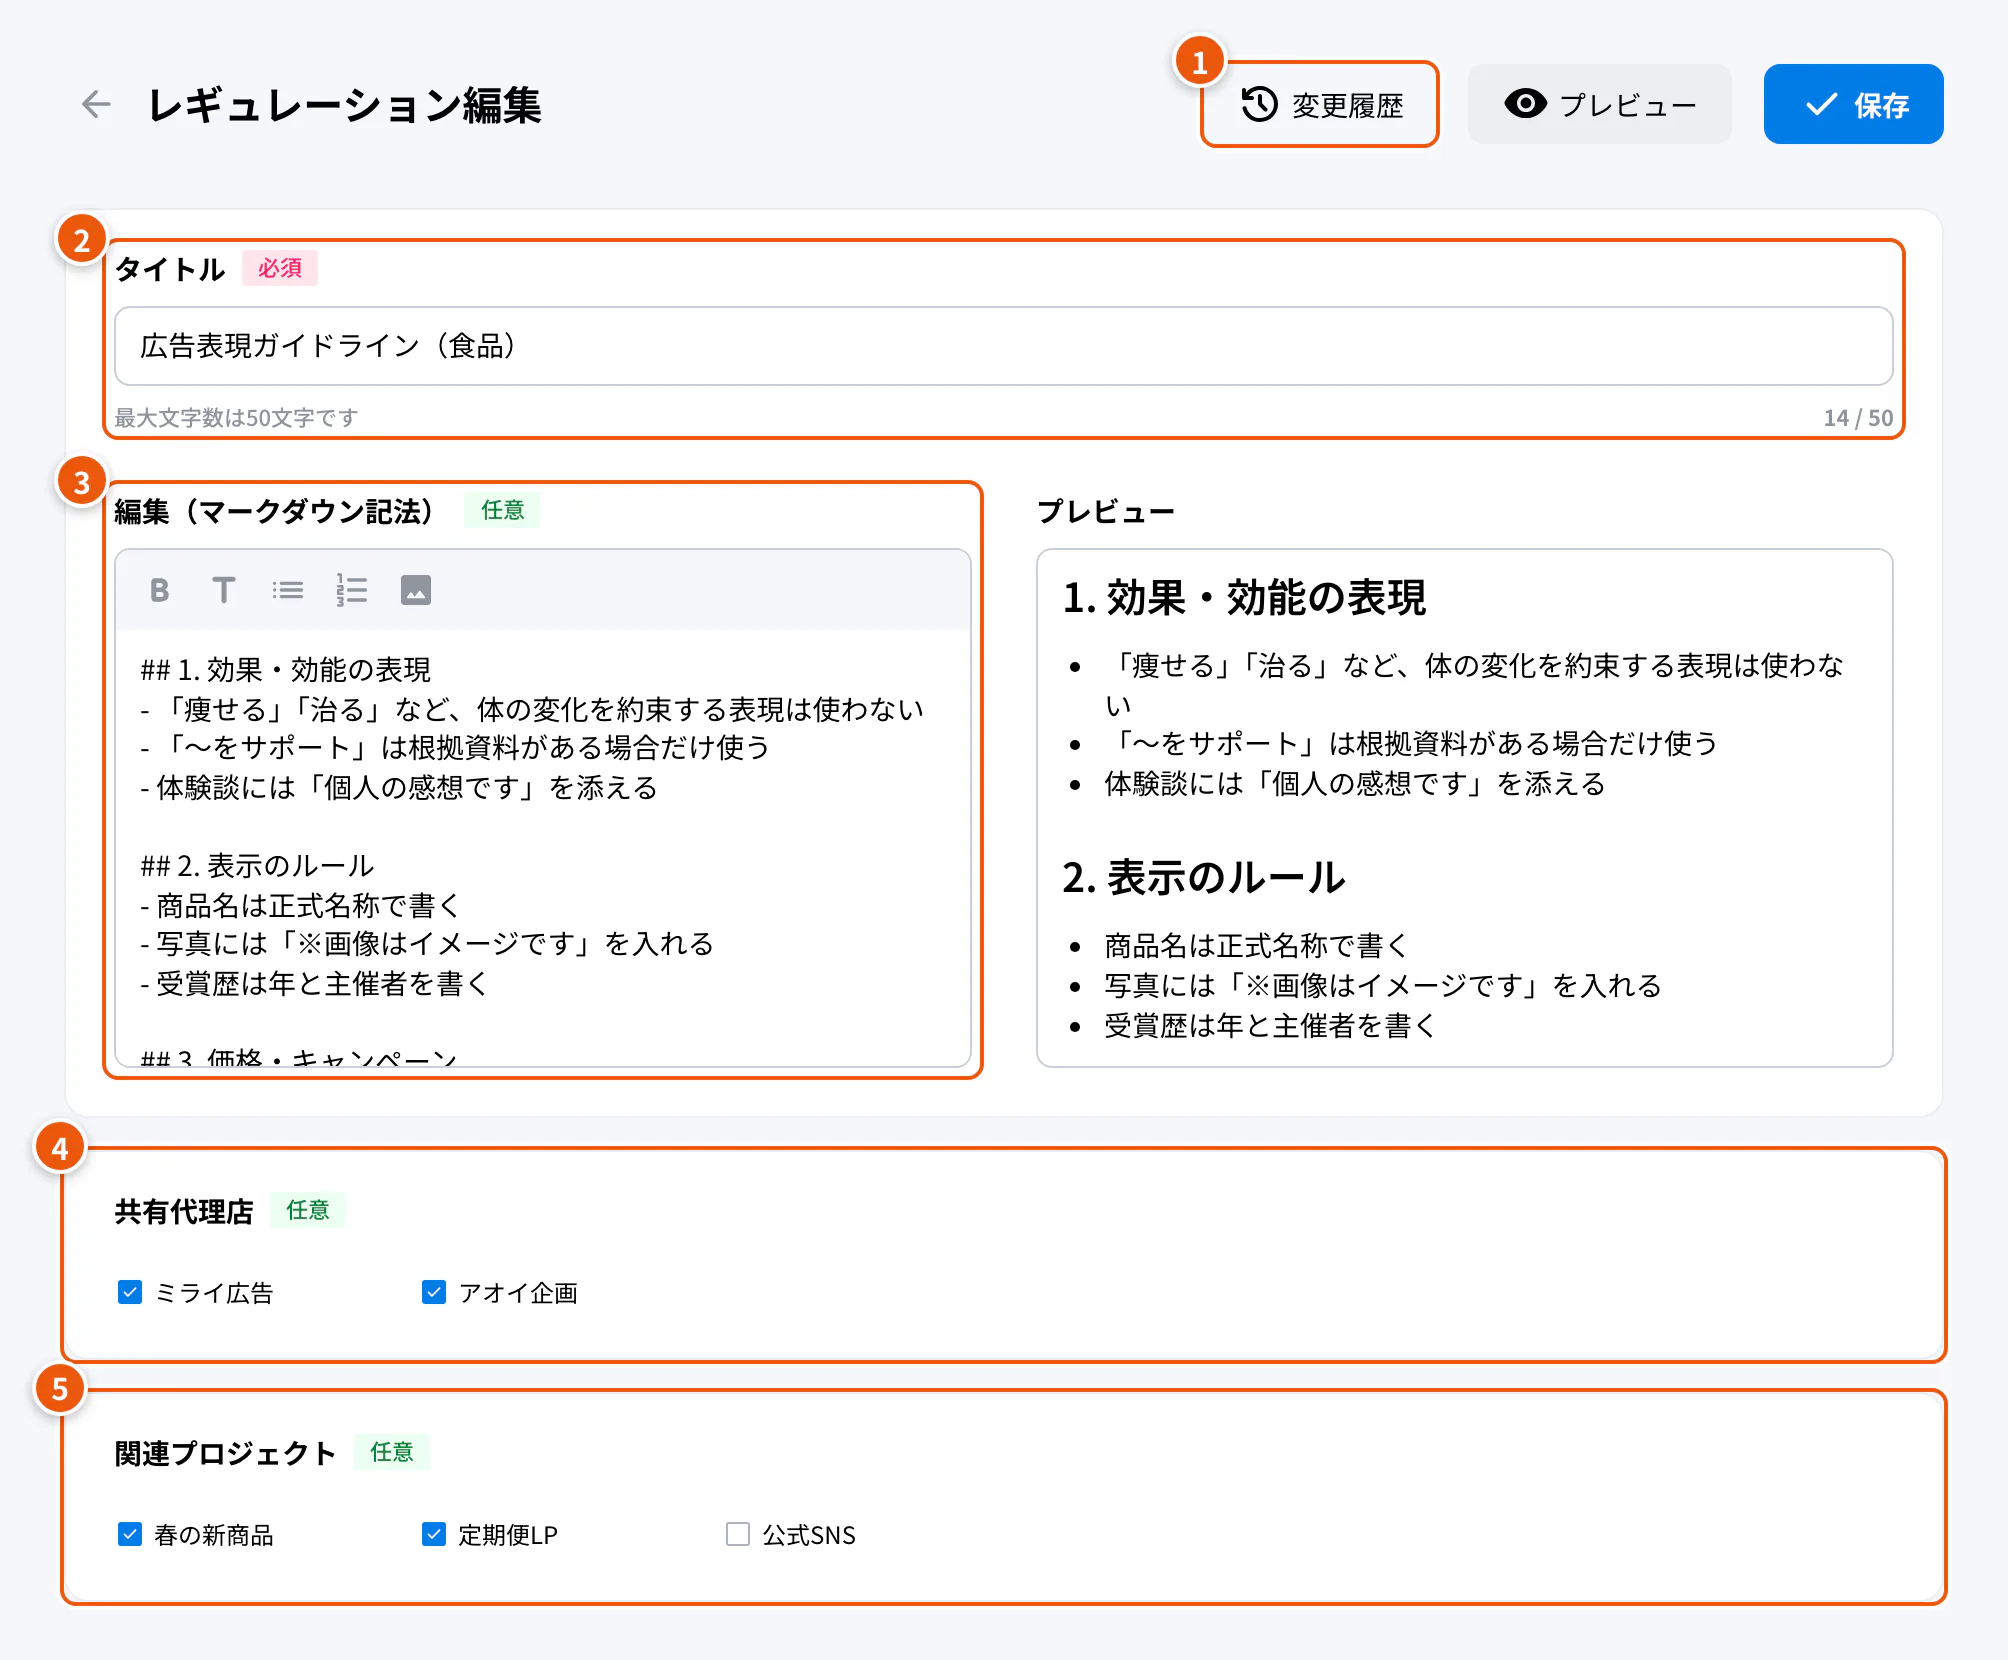Image resolution: width=2008 pixels, height=1660 pixels.
Task: Click the 共有代理店 section label
Action: coord(184,1211)
